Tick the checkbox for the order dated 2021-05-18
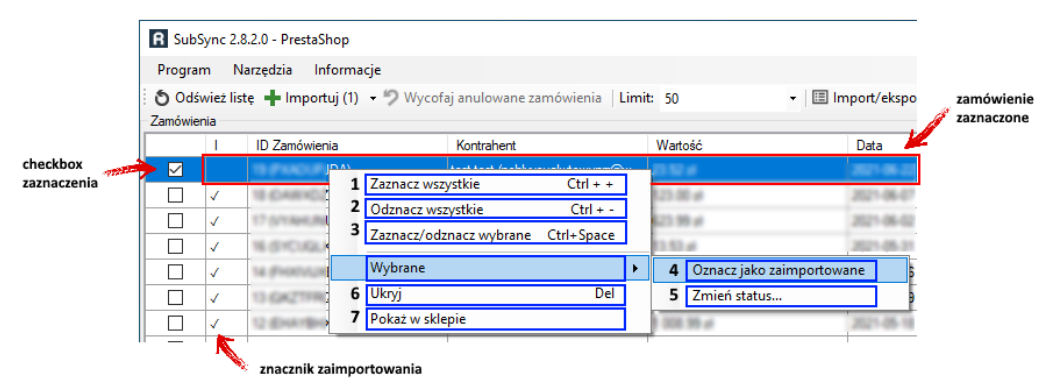Image resolution: width=1059 pixels, height=386 pixels. pyautogui.click(x=175, y=323)
